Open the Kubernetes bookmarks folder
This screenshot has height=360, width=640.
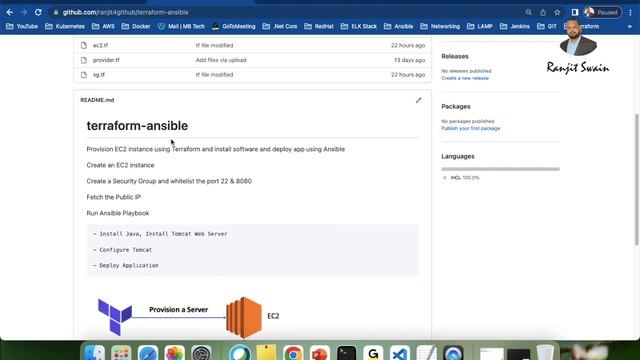coord(65,26)
